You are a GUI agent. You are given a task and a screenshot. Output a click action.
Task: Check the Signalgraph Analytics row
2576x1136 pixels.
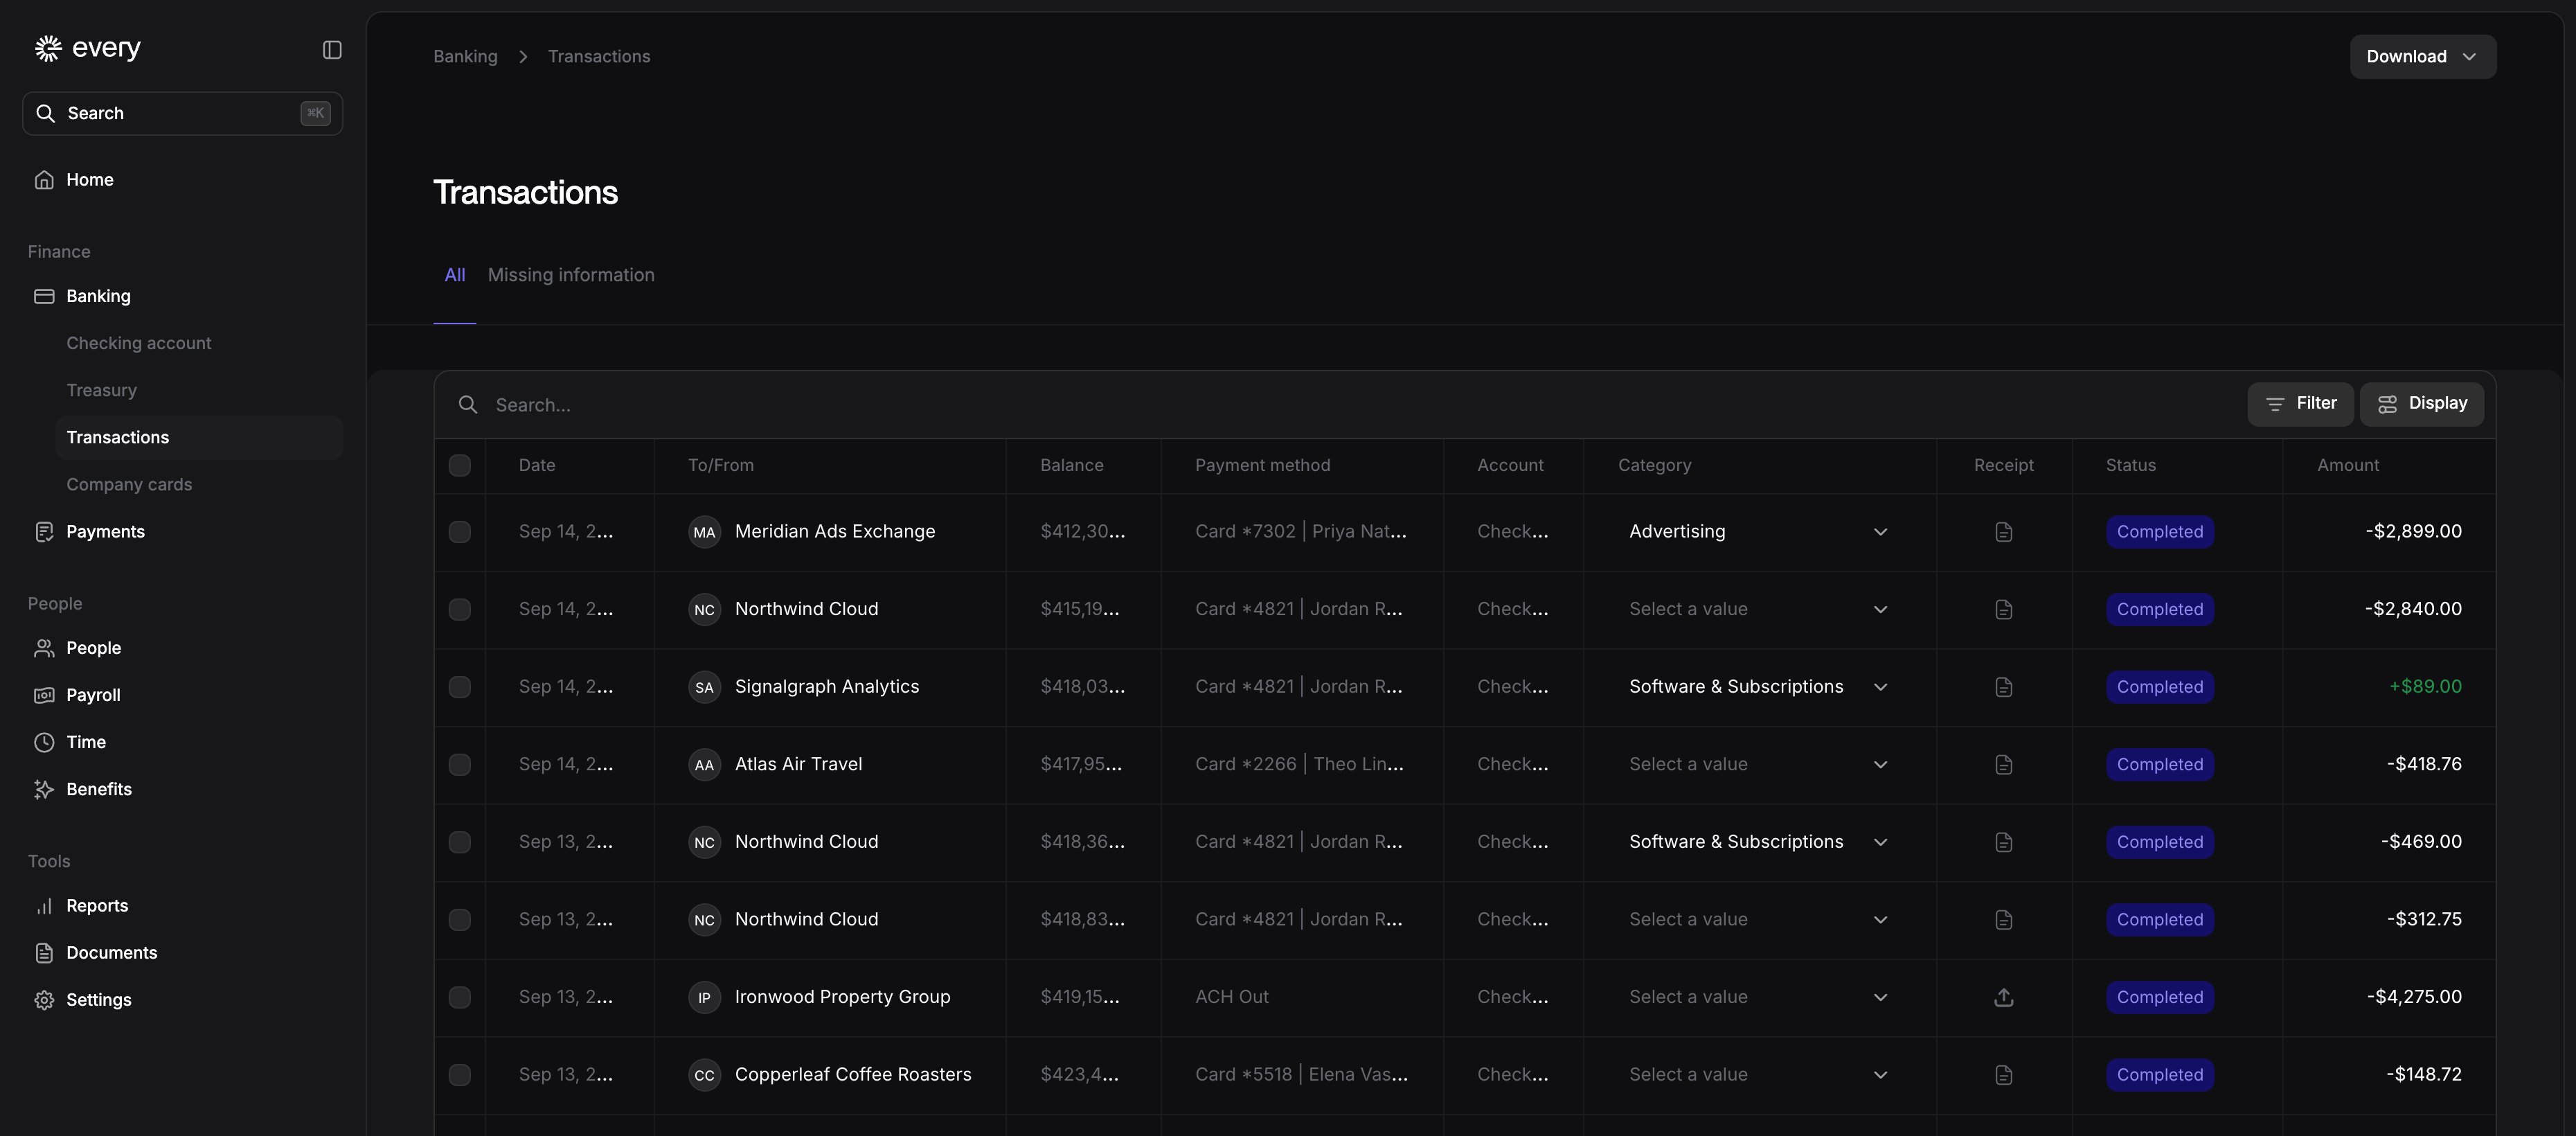[x=459, y=687]
